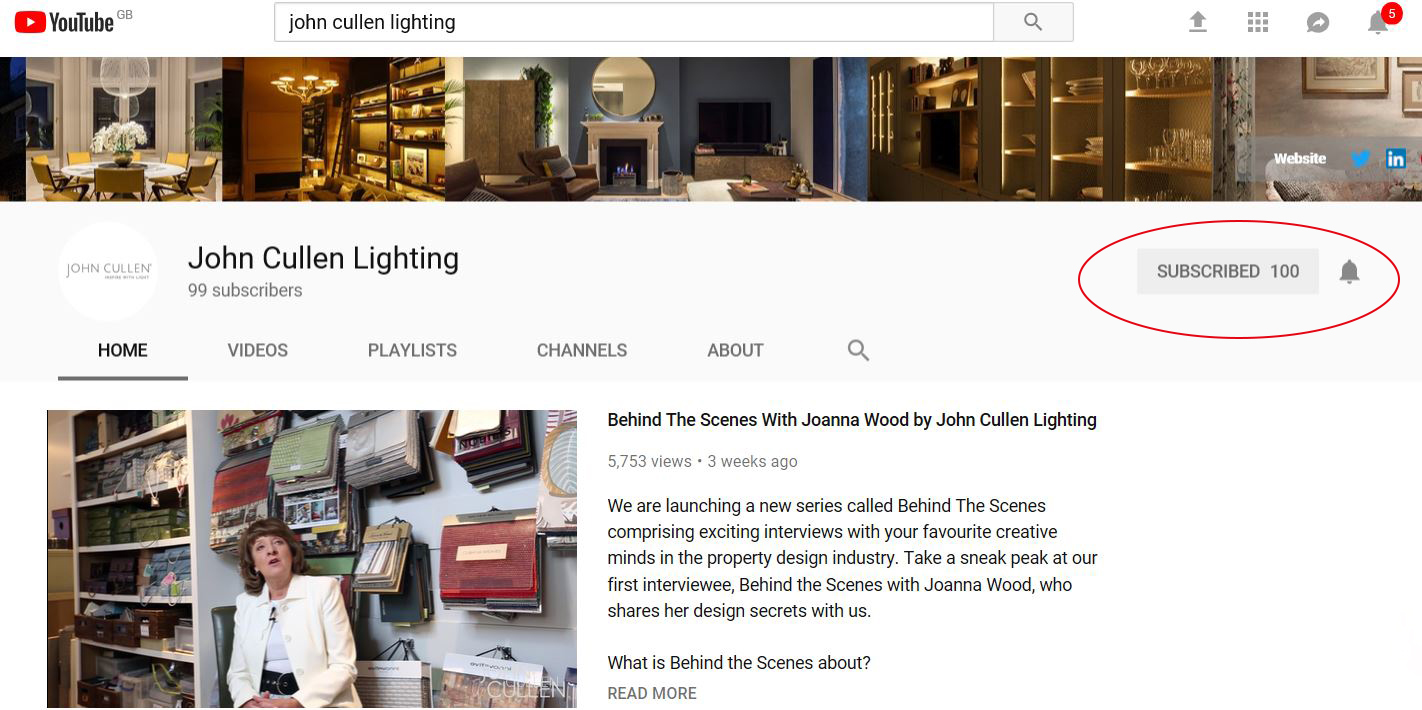Click the 99 subscribers text
This screenshot has height=710, width=1422.
coord(245,290)
